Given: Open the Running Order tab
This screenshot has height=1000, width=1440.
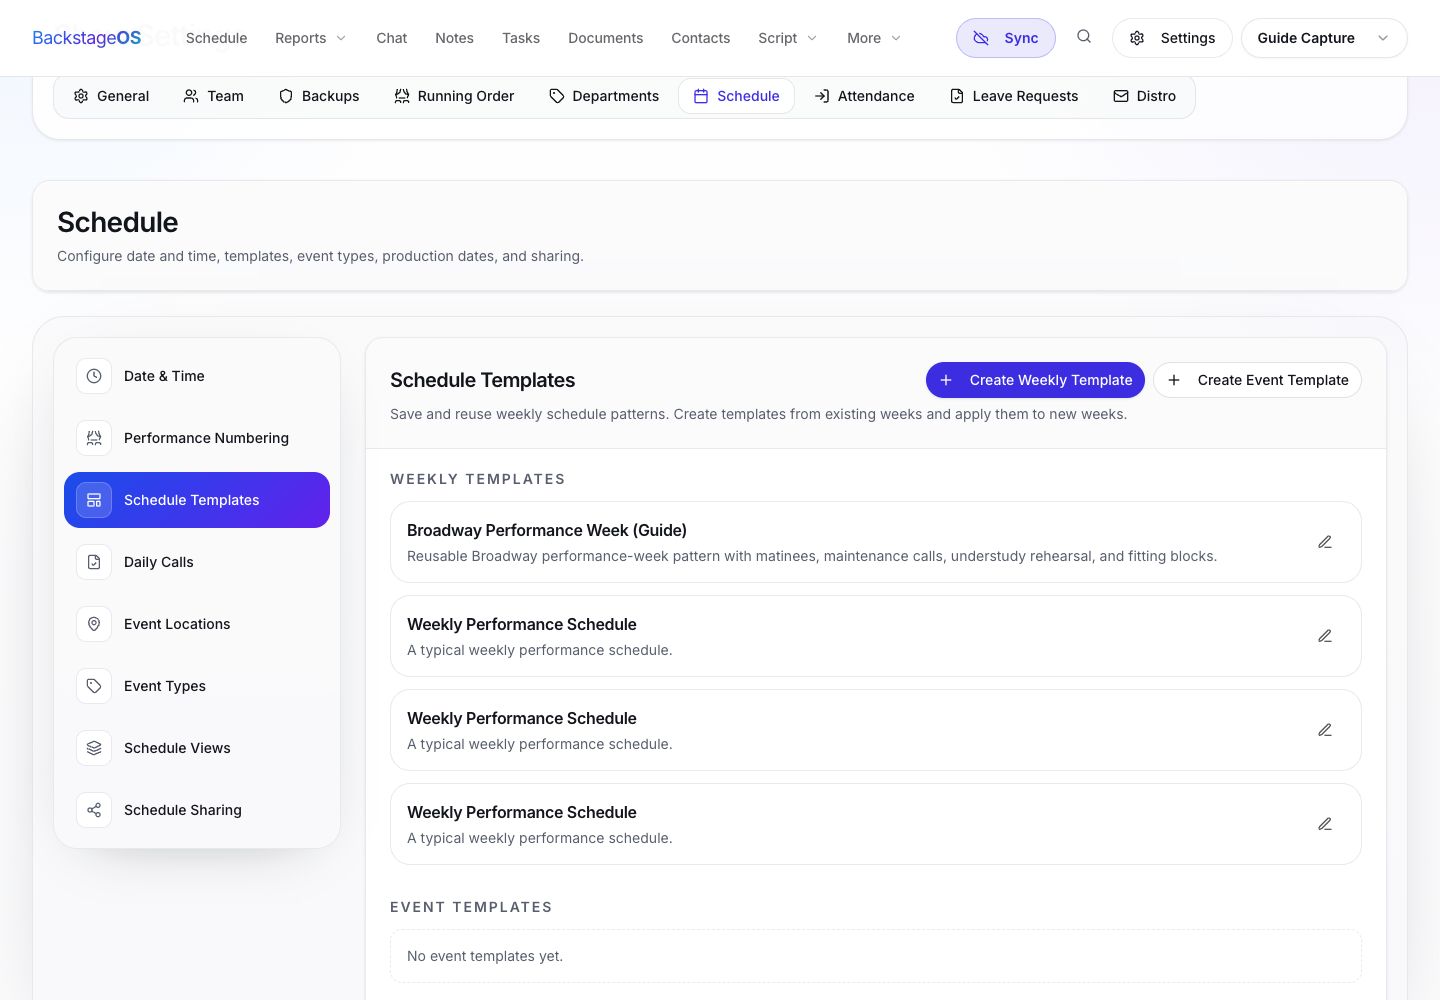Looking at the screenshot, I should pos(454,96).
